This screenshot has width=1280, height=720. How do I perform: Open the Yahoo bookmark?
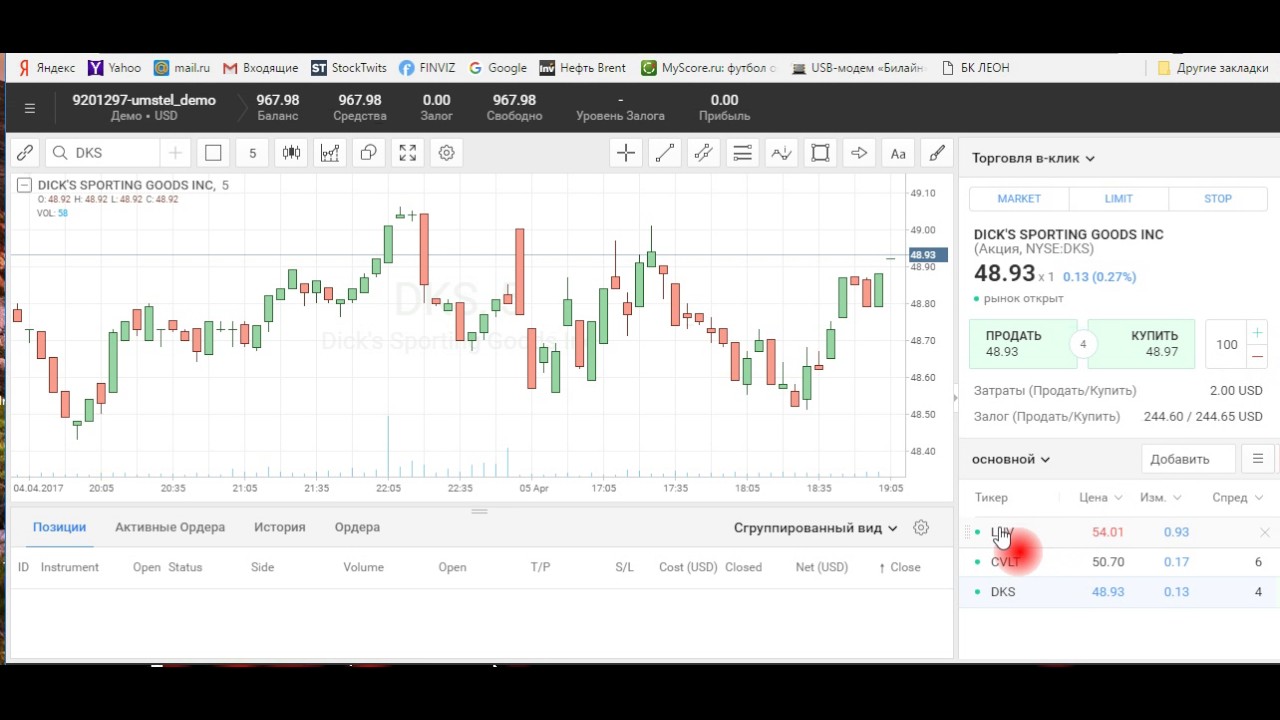114,68
